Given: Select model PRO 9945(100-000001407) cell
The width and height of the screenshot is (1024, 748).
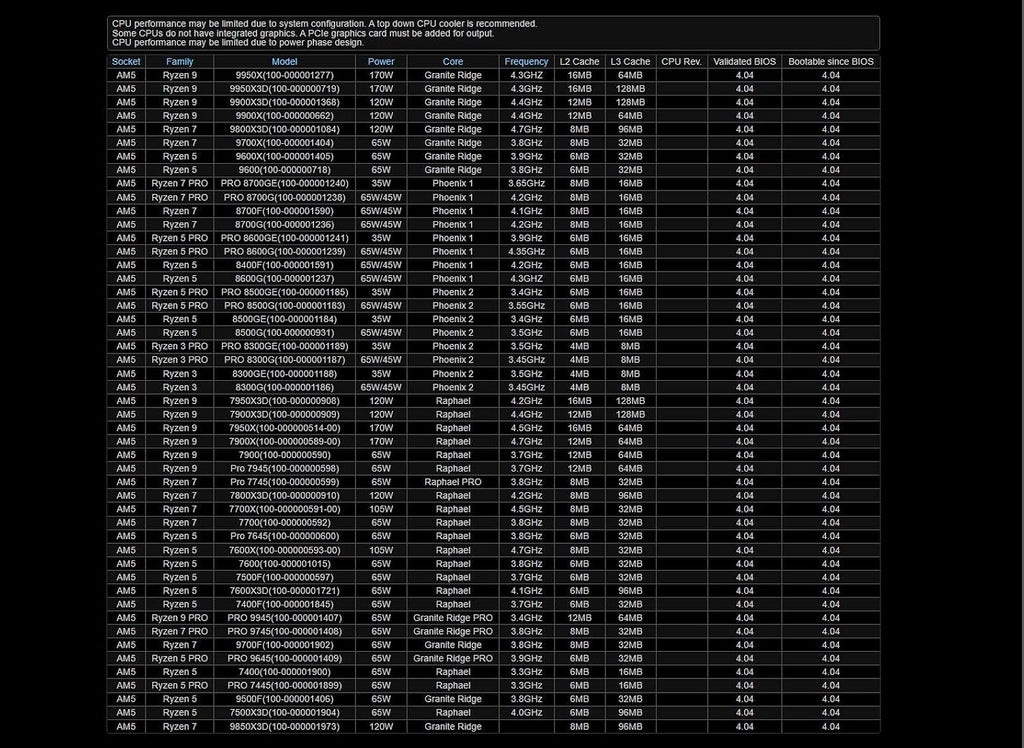Looking at the screenshot, I should coord(285,617).
